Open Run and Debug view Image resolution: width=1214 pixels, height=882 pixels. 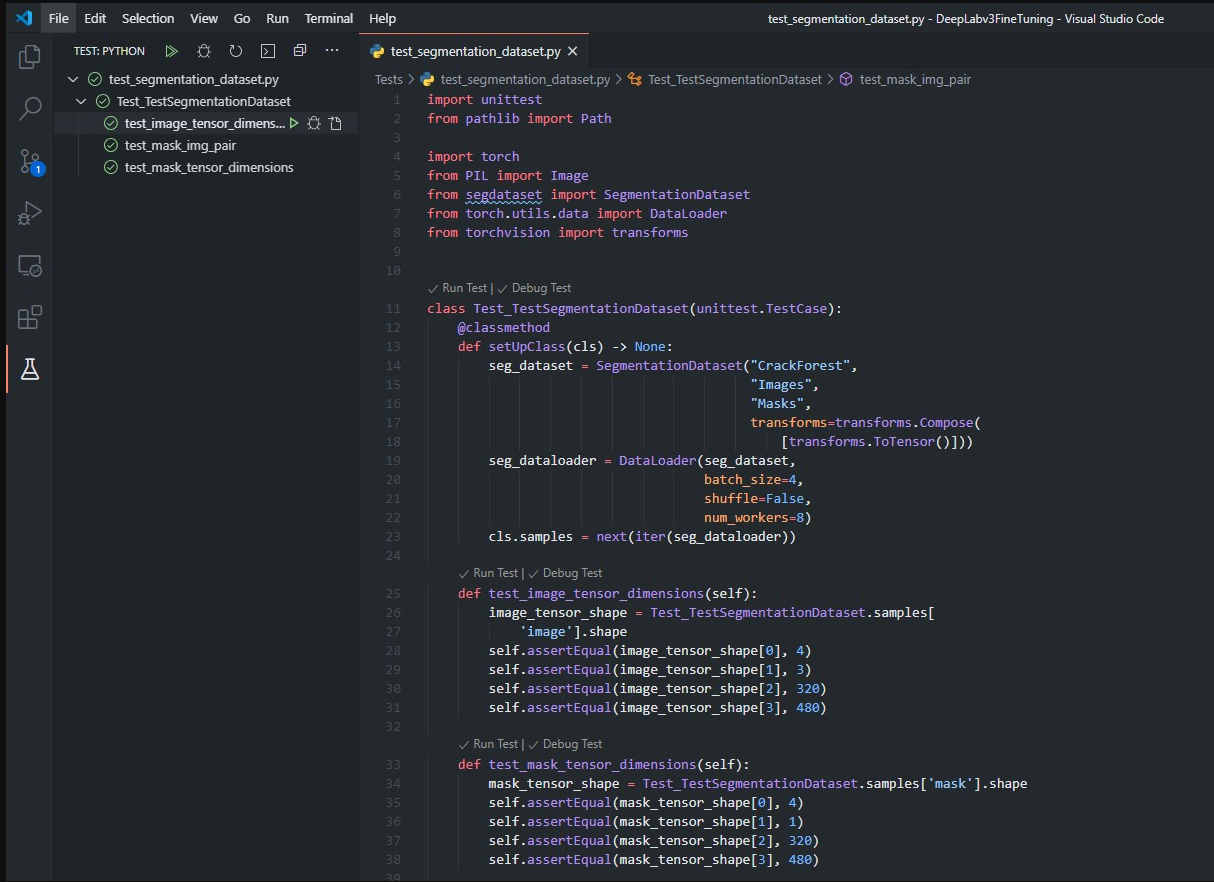click(x=30, y=213)
